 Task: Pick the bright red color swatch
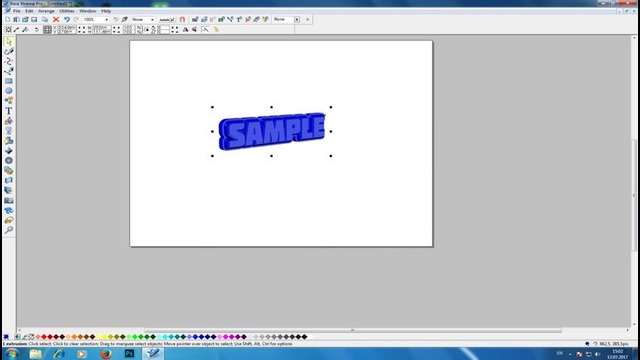click(x=44, y=337)
